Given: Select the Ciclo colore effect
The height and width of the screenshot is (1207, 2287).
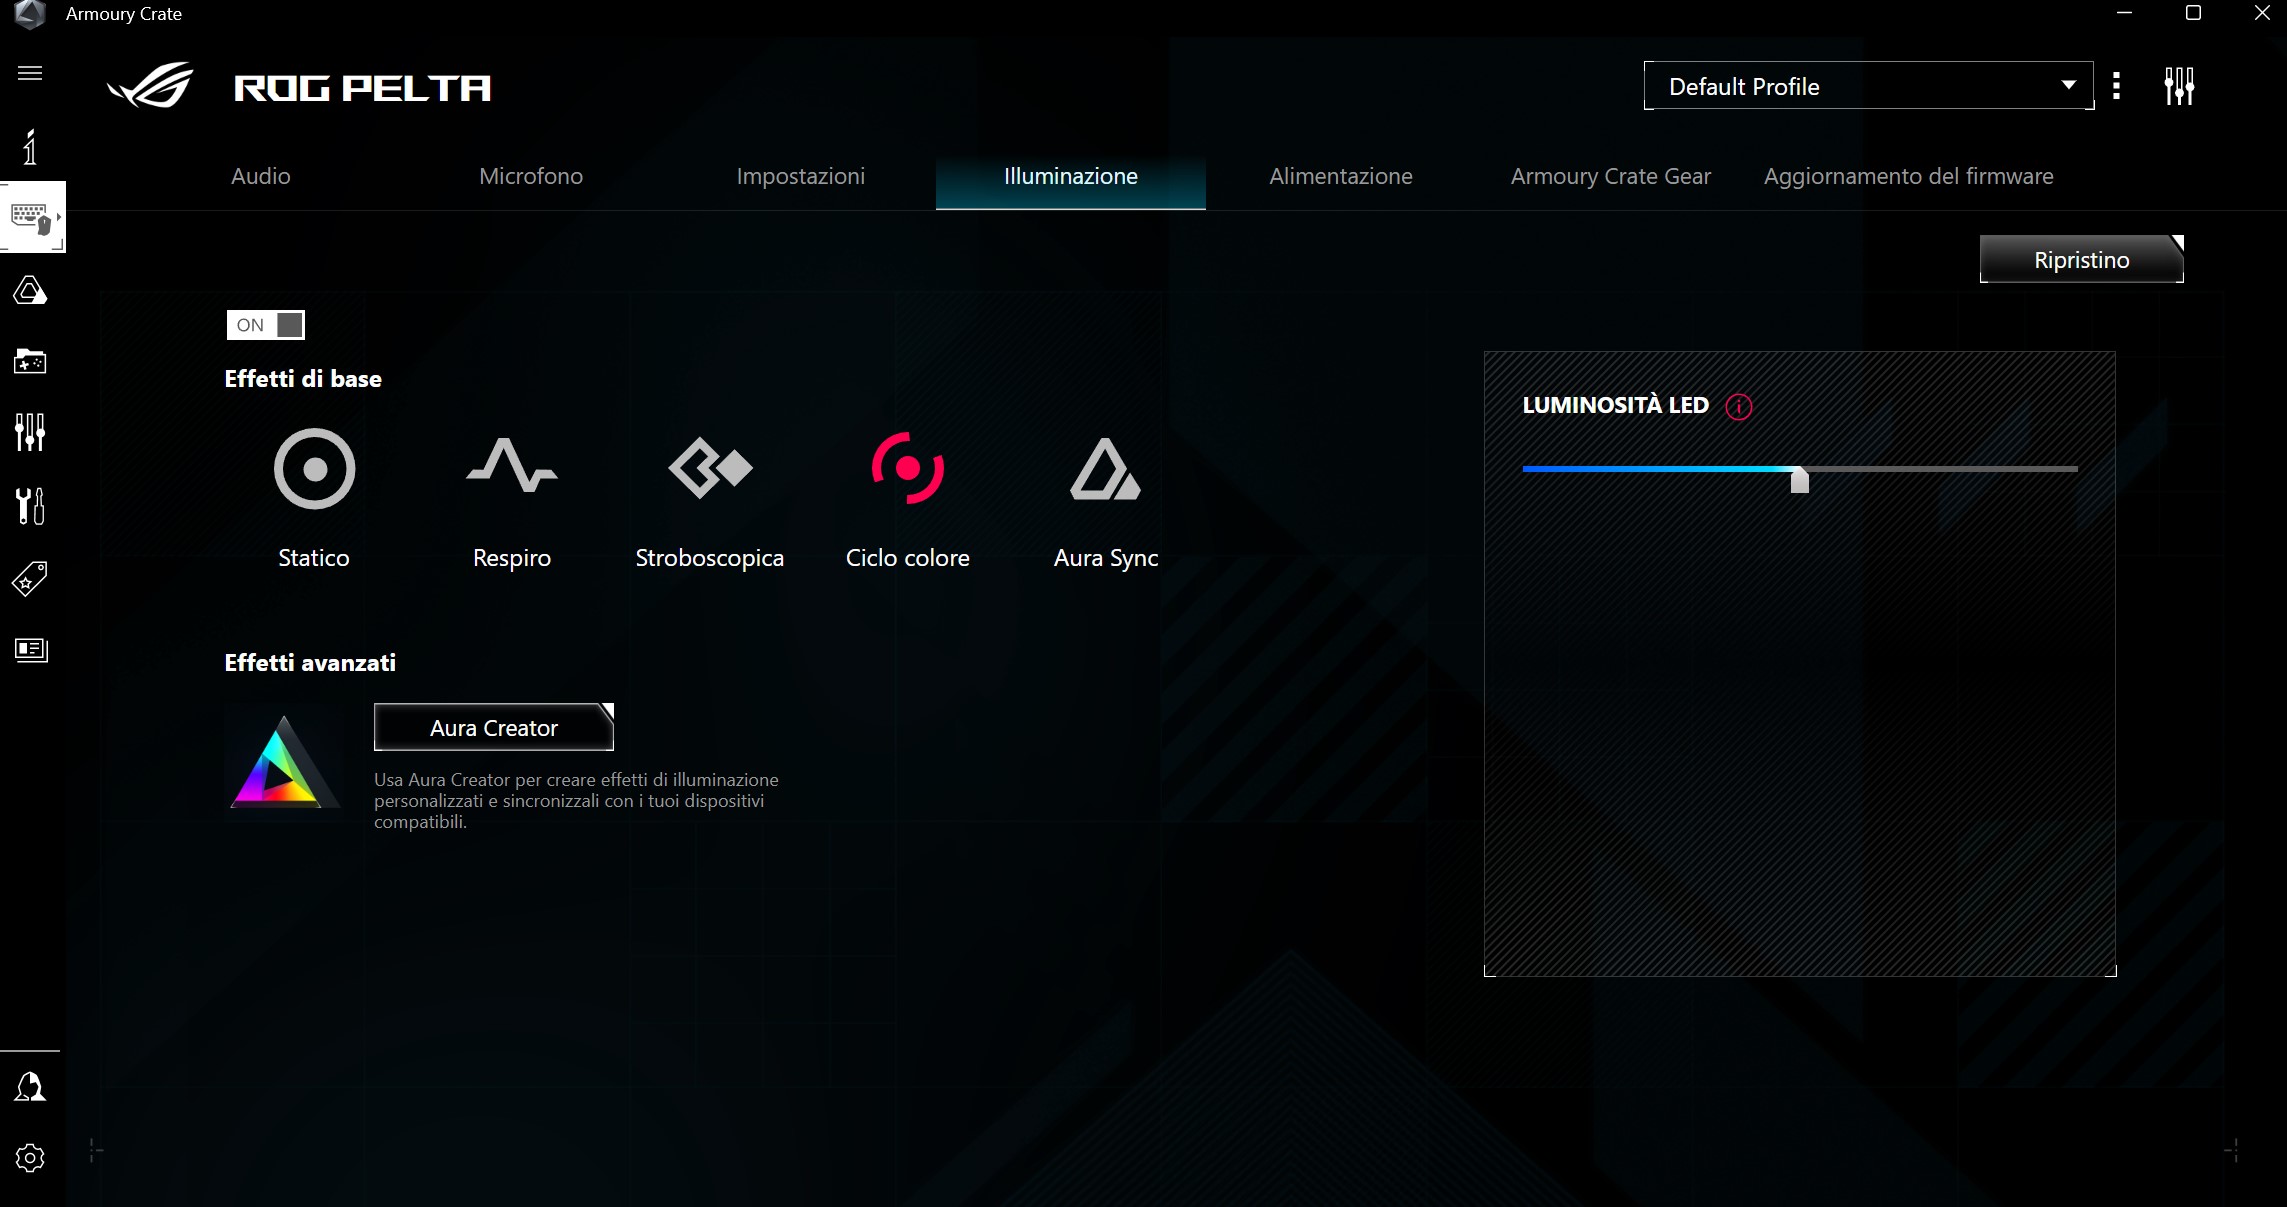Looking at the screenshot, I should click(908, 499).
